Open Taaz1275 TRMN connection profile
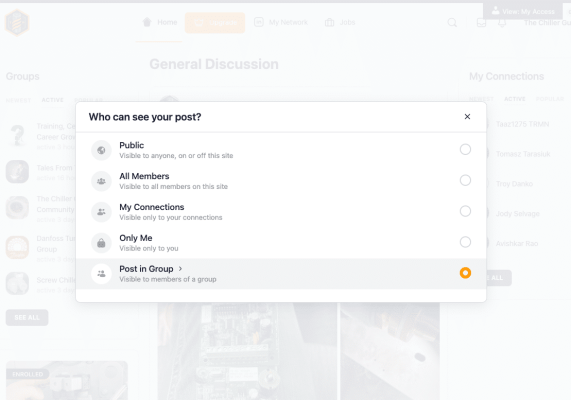The height and width of the screenshot is (400, 571). [522, 124]
